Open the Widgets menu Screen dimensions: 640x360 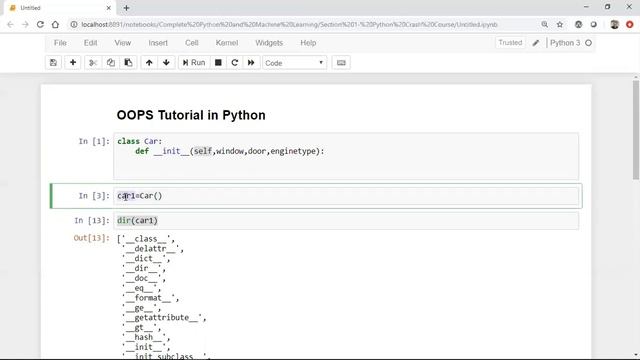point(269,43)
